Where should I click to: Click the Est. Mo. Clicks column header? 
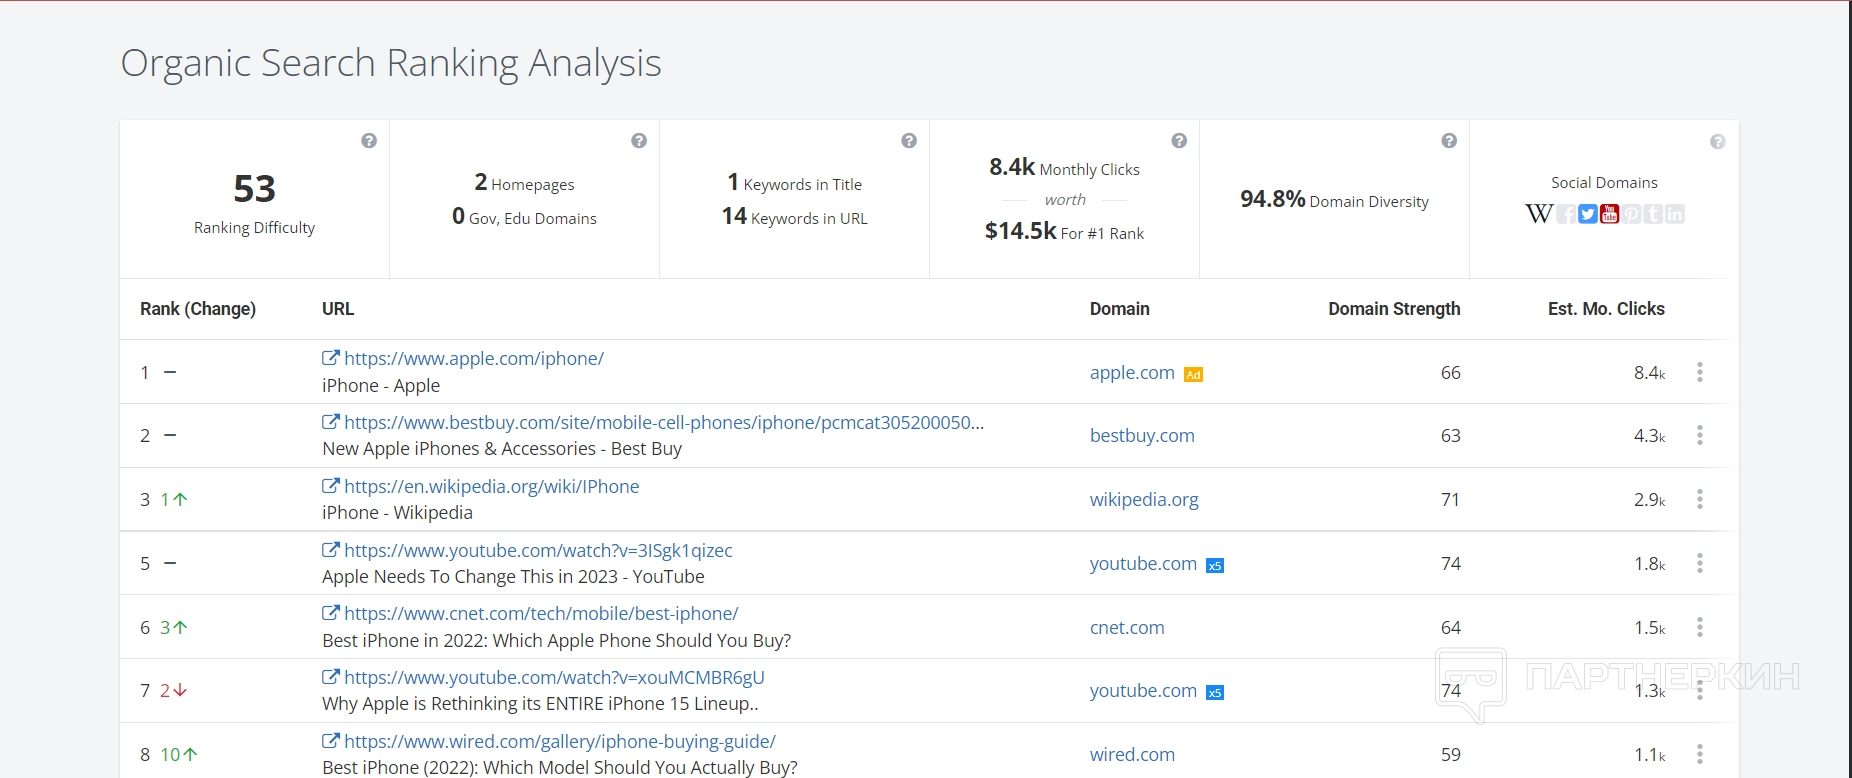pyautogui.click(x=1605, y=309)
